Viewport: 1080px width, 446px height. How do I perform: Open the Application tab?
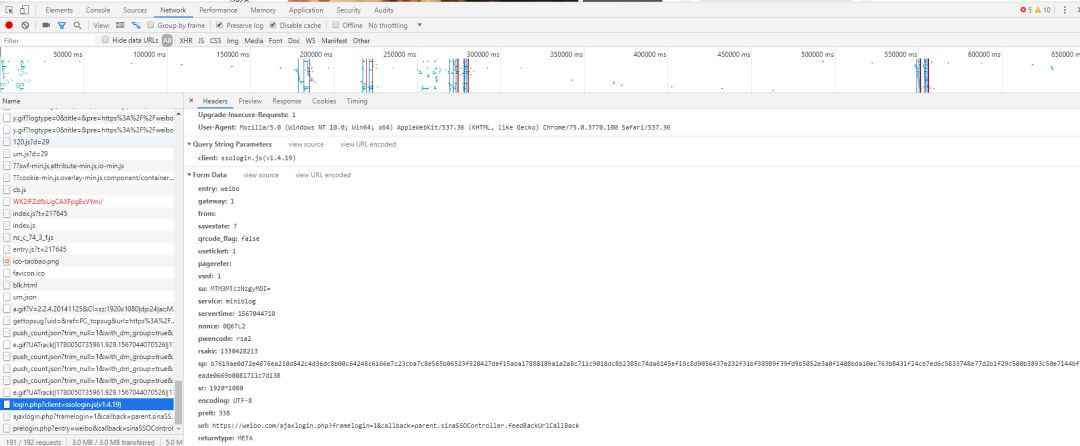point(307,10)
